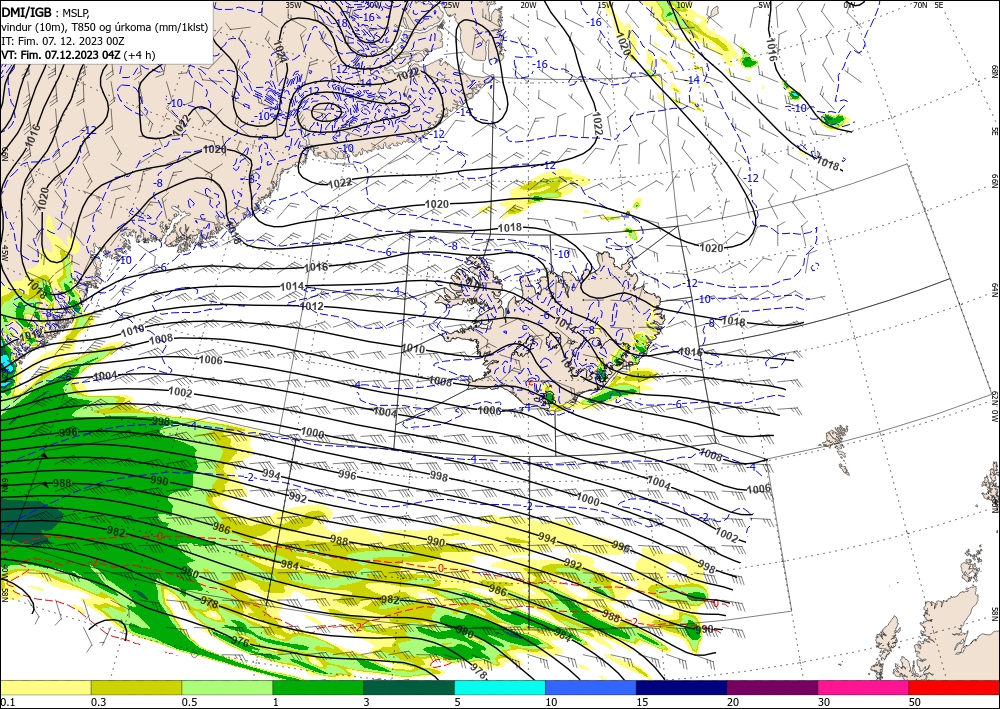Click the "0.5" legend value label
The height and width of the screenshot is (709, 1000).
189,702
